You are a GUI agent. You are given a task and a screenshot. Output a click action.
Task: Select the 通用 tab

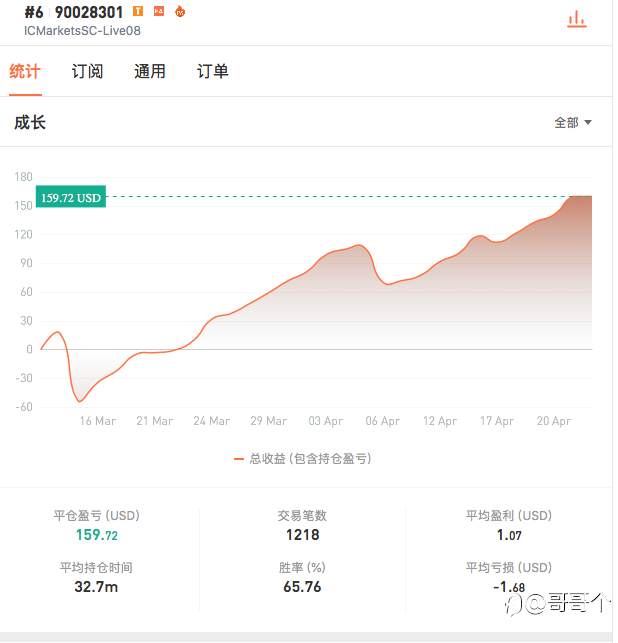(x=150, y=71)
